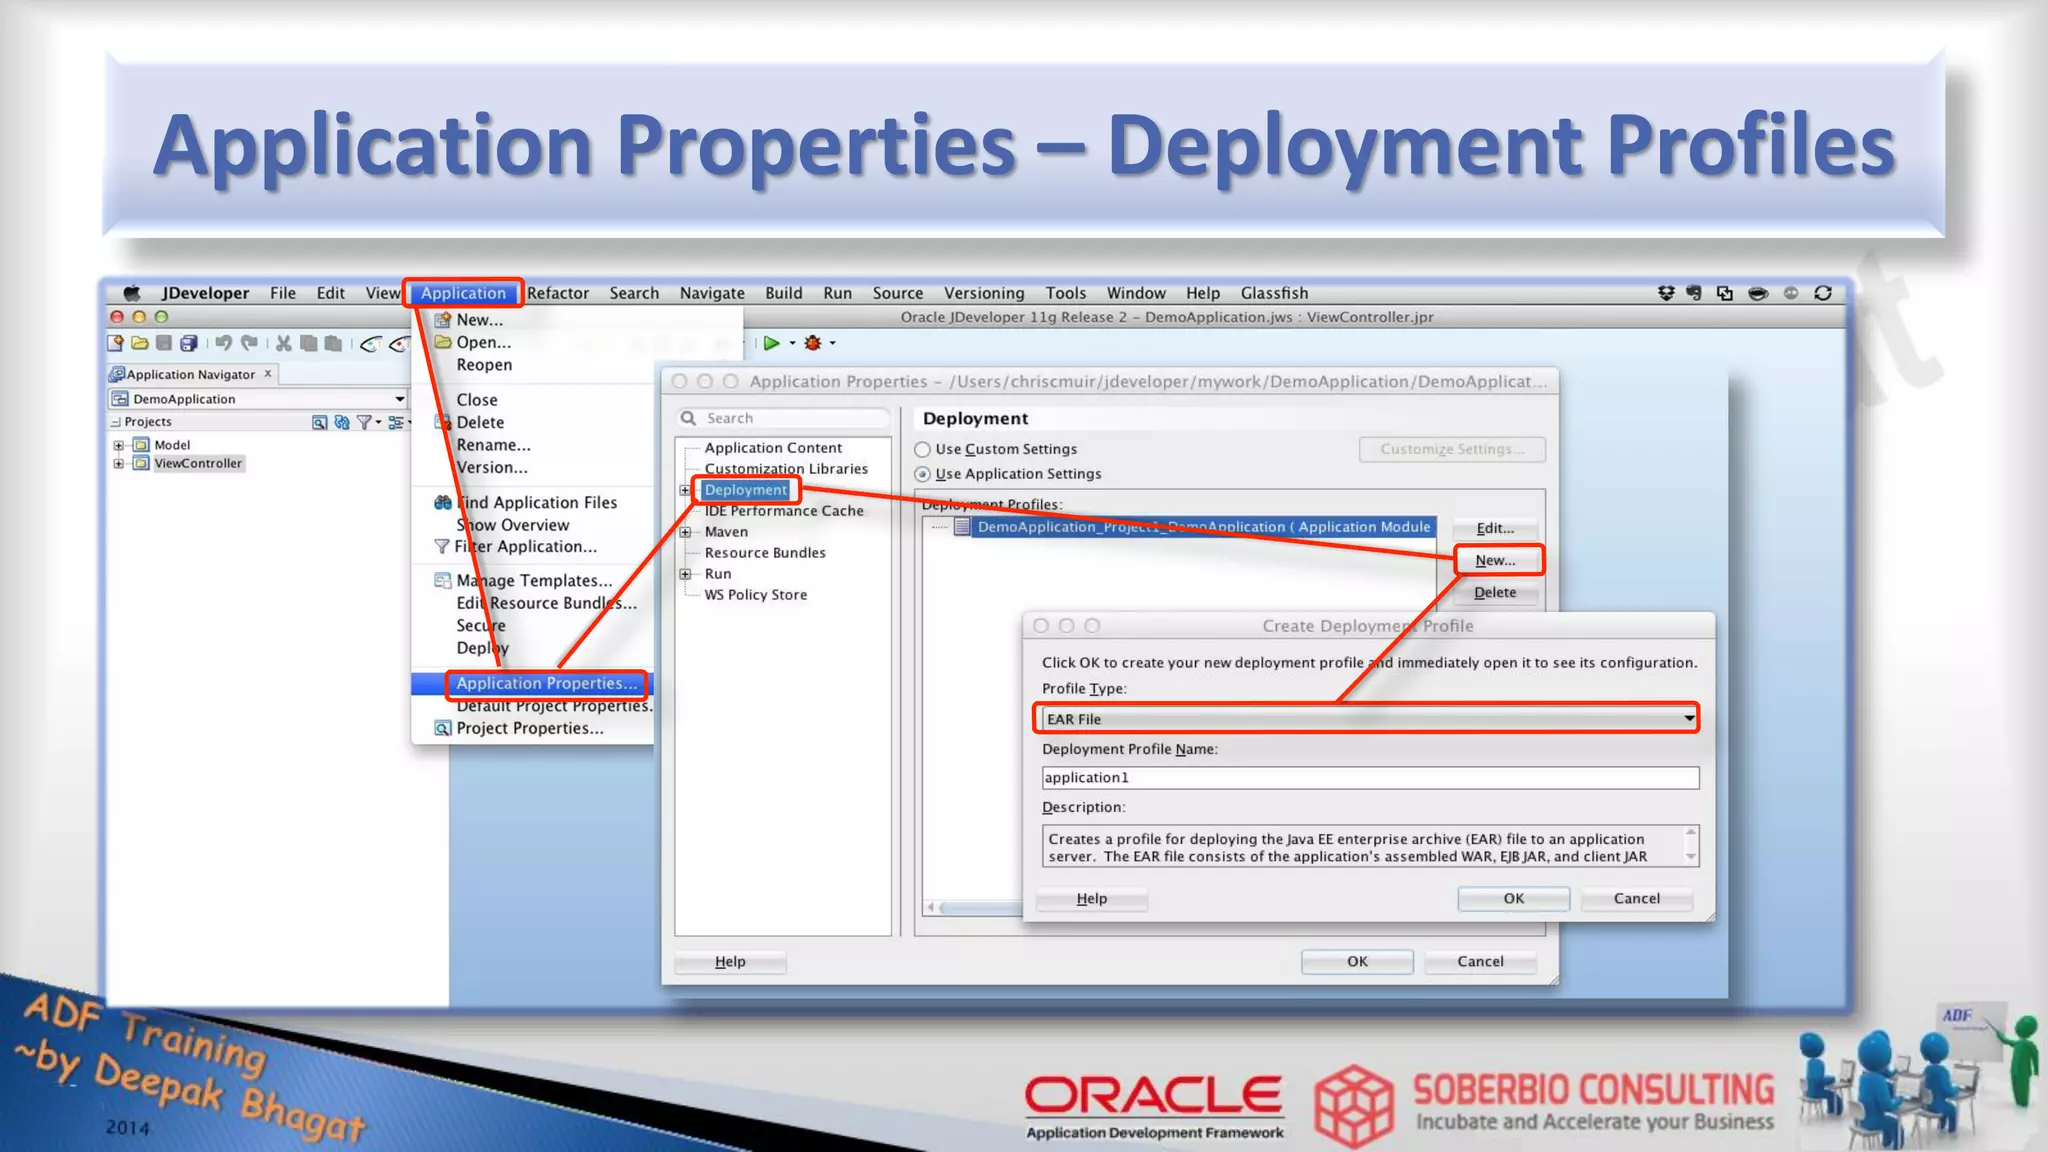Click OK in Create Deployment Profile dialog
Viewport: 2048px width, 1152px height.
(1513, 898)
